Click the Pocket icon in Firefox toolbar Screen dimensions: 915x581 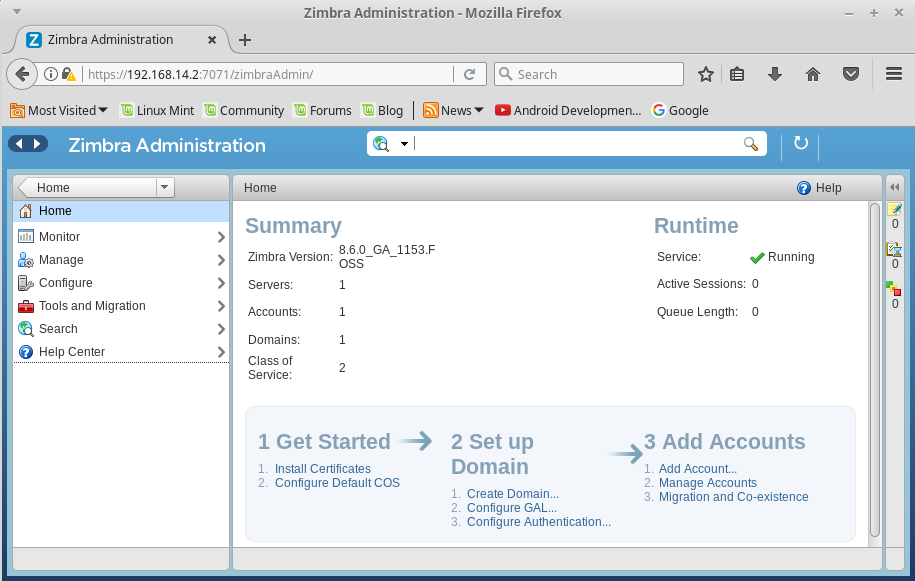(x=851, y=74)
